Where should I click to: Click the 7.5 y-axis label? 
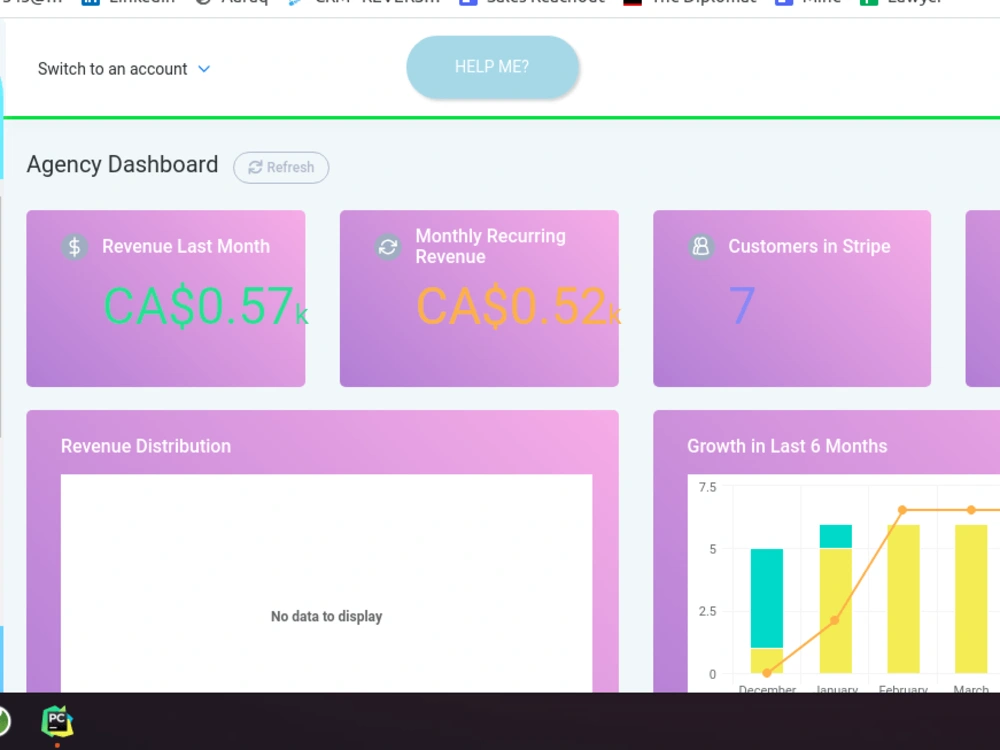[707, 488]
